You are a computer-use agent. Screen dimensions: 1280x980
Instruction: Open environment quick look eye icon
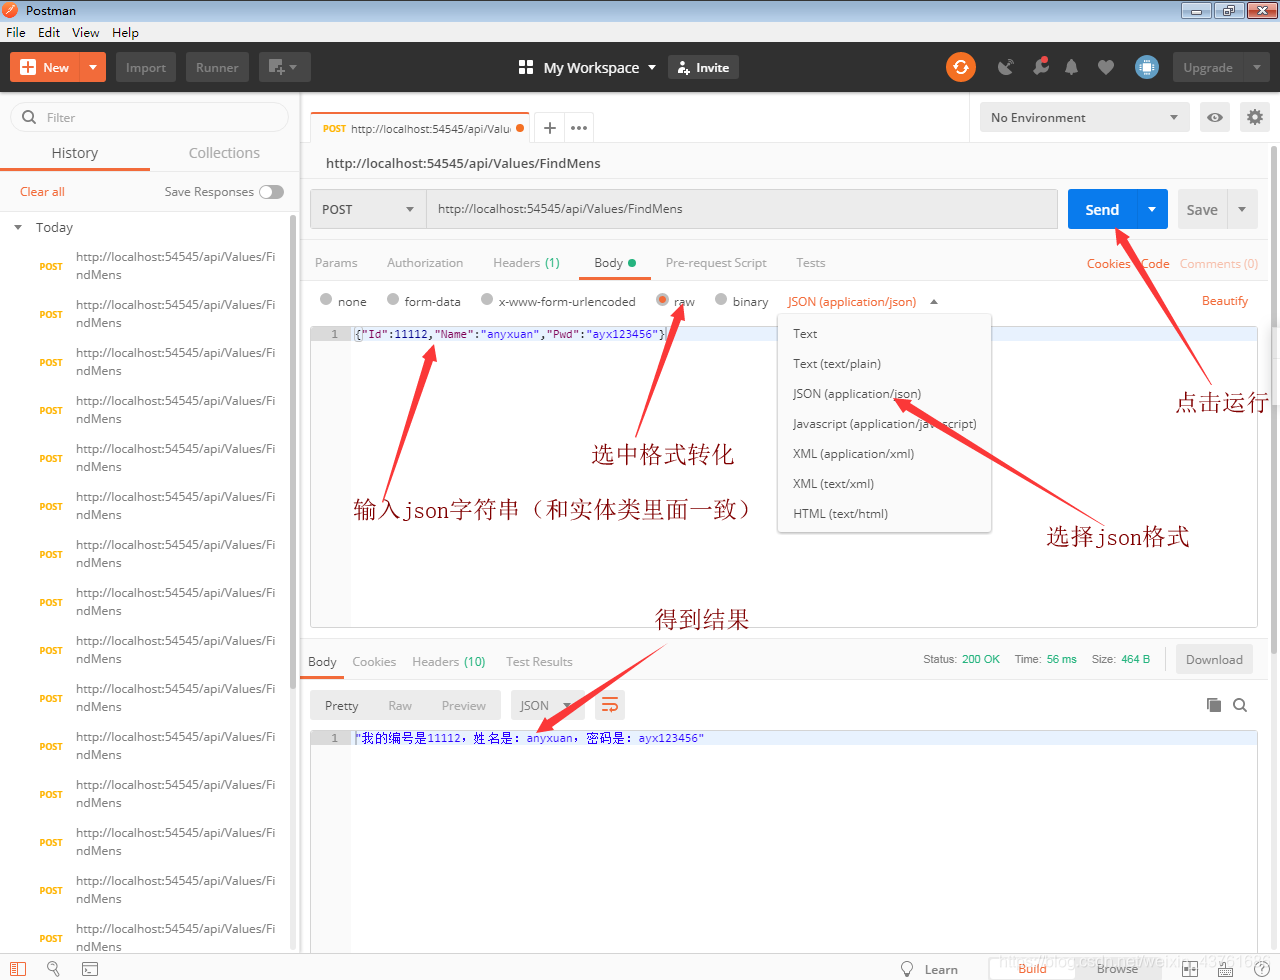(x=1215, y=117)
